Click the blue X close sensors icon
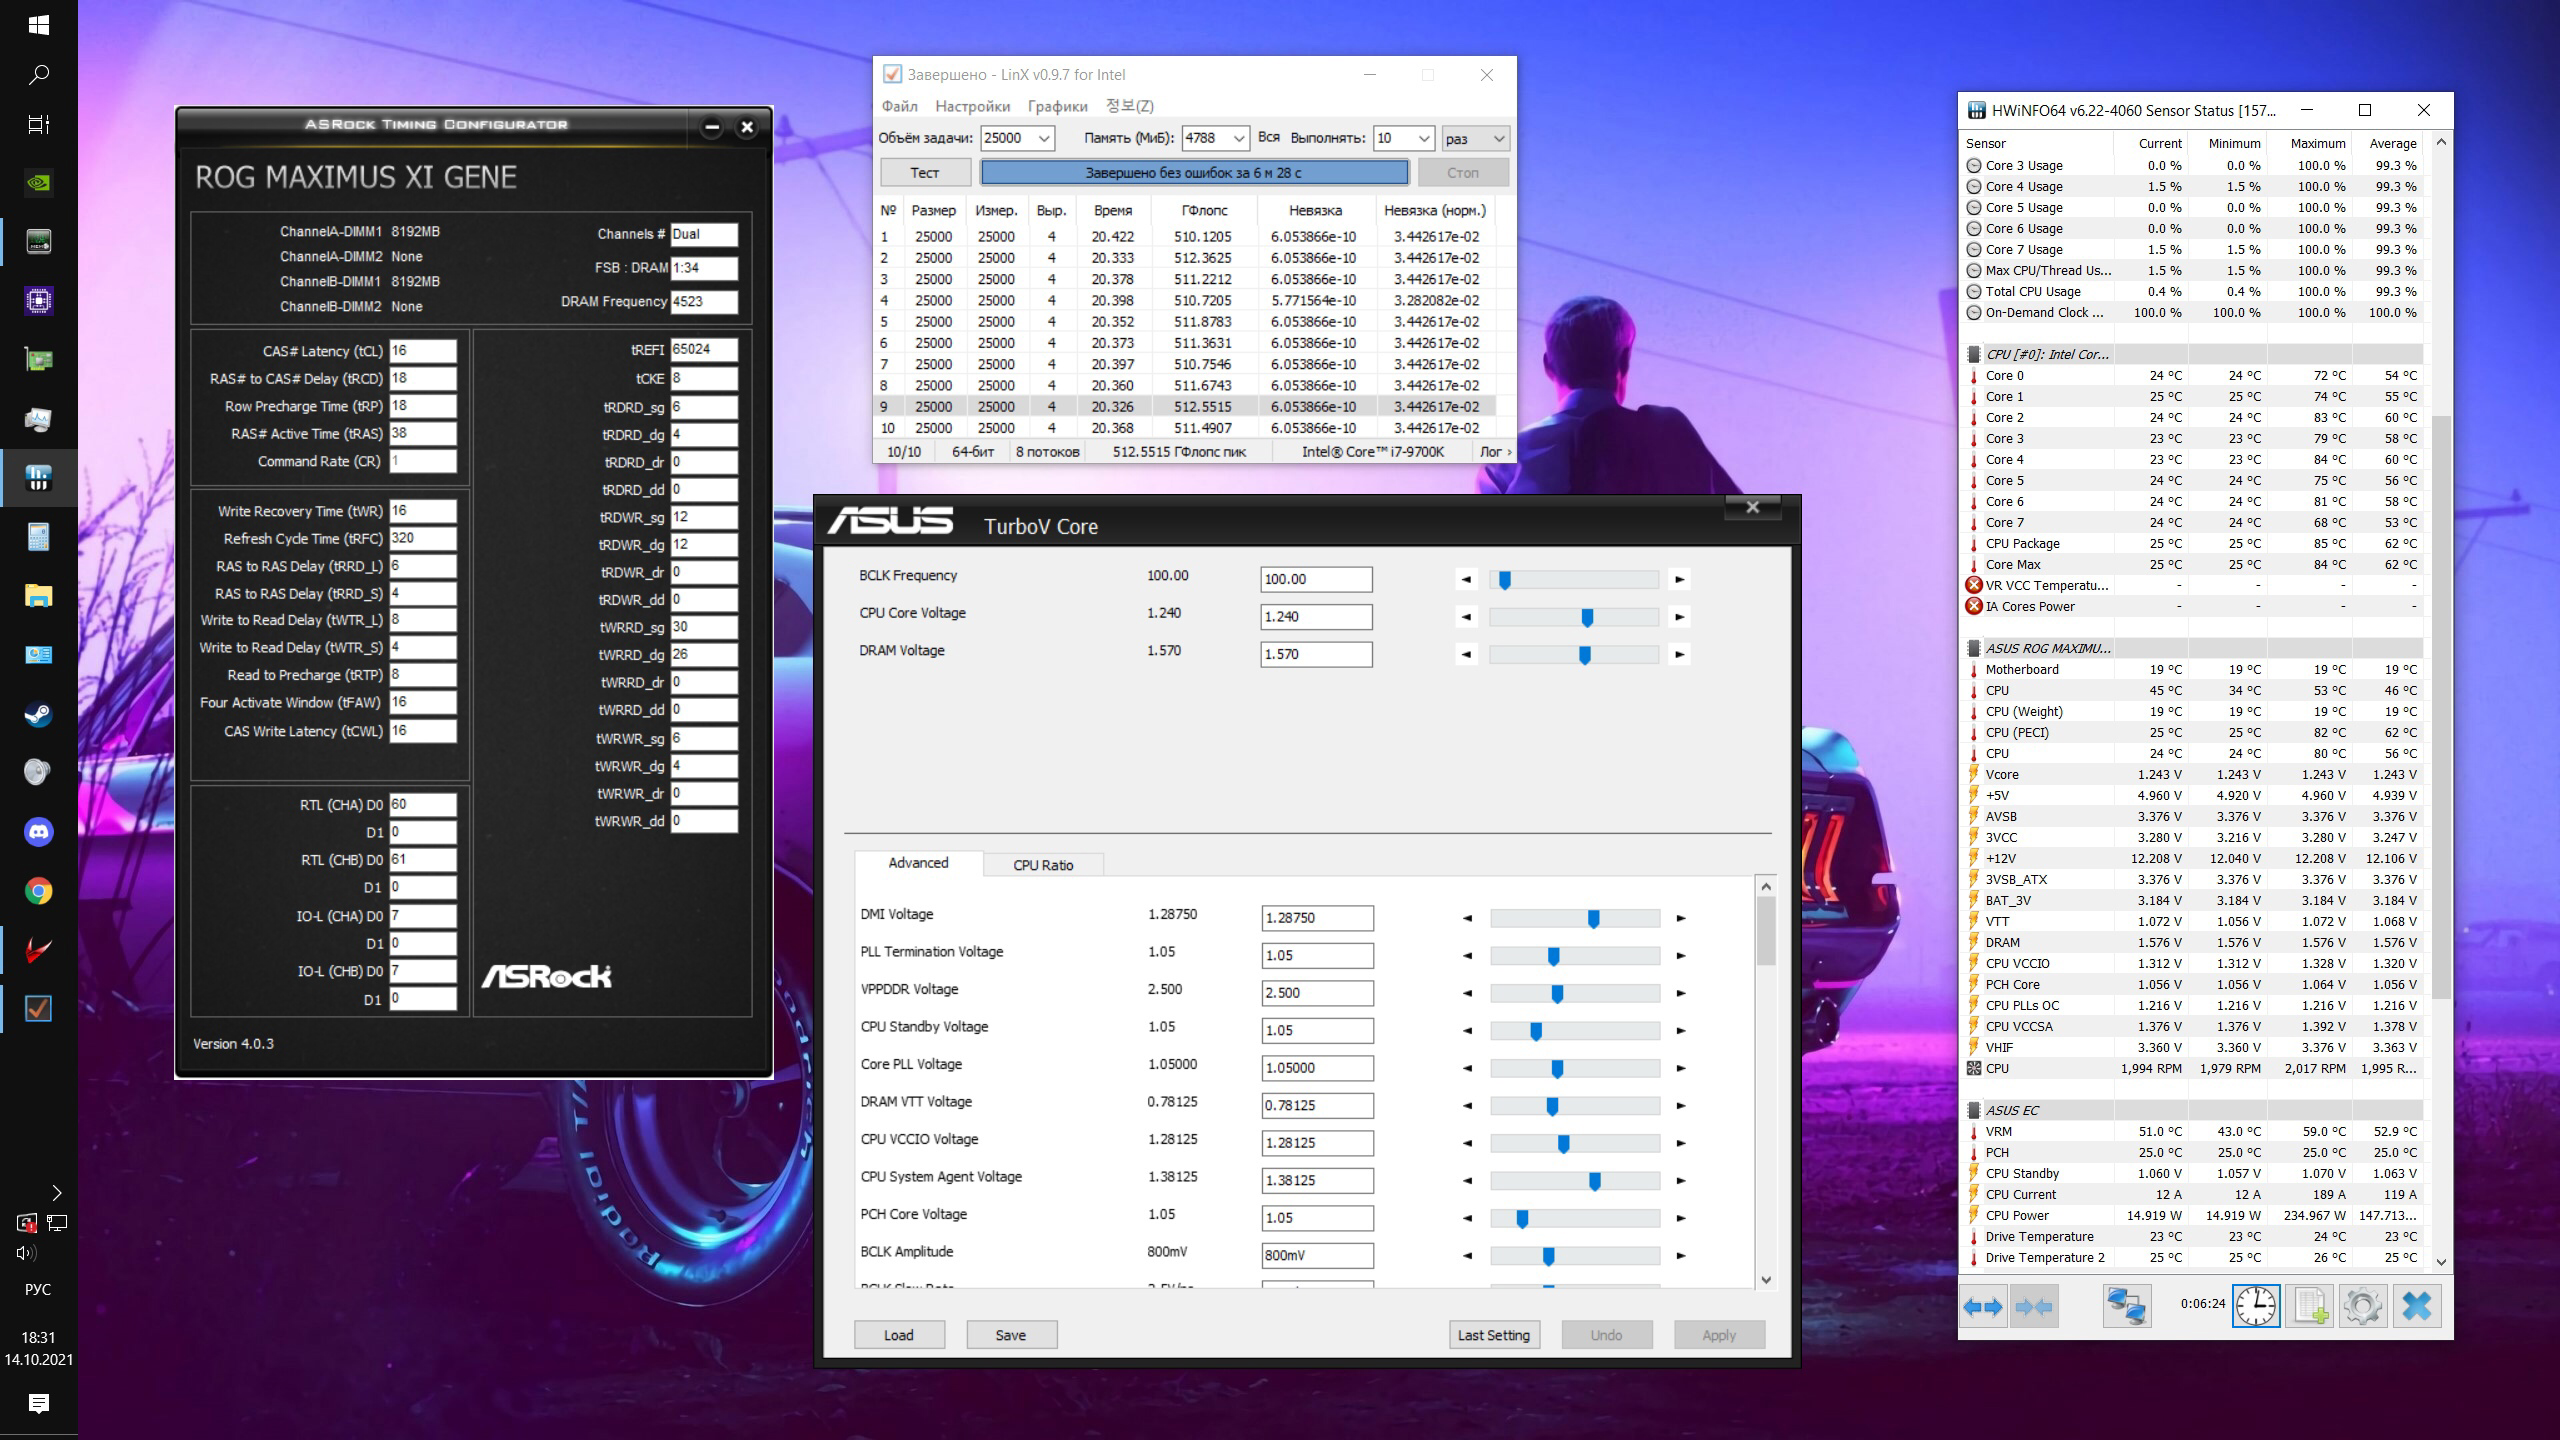This screenshot has height=1440, width=2560. point(2417,1306)
